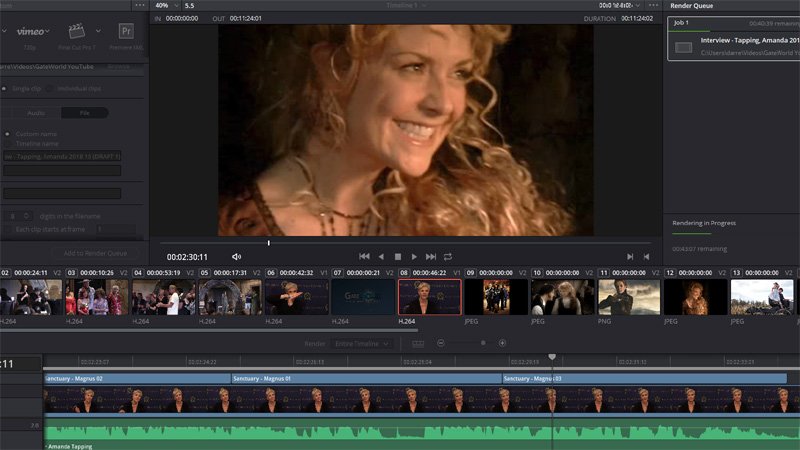
Task: Choose the Timeline name option
Action: (7, 143)
